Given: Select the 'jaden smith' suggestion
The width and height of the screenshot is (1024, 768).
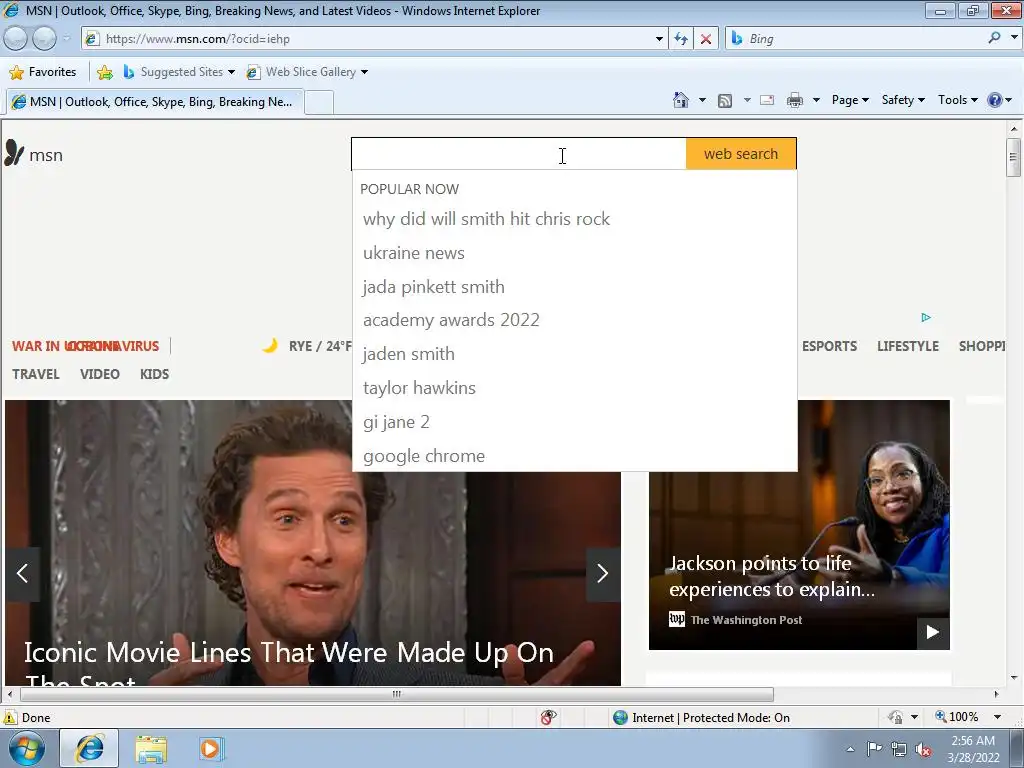Looking at the screenshot, I should (409, 354).
